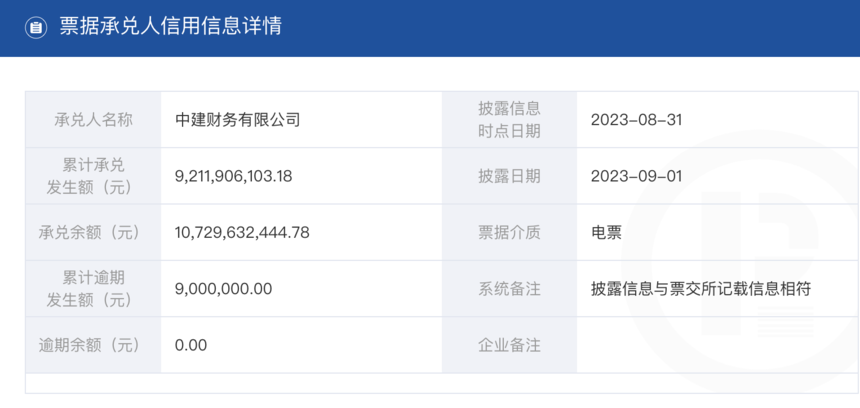Select the disclosure date 2023-09-01
The image size is (860, 408).
pos(637,176)
